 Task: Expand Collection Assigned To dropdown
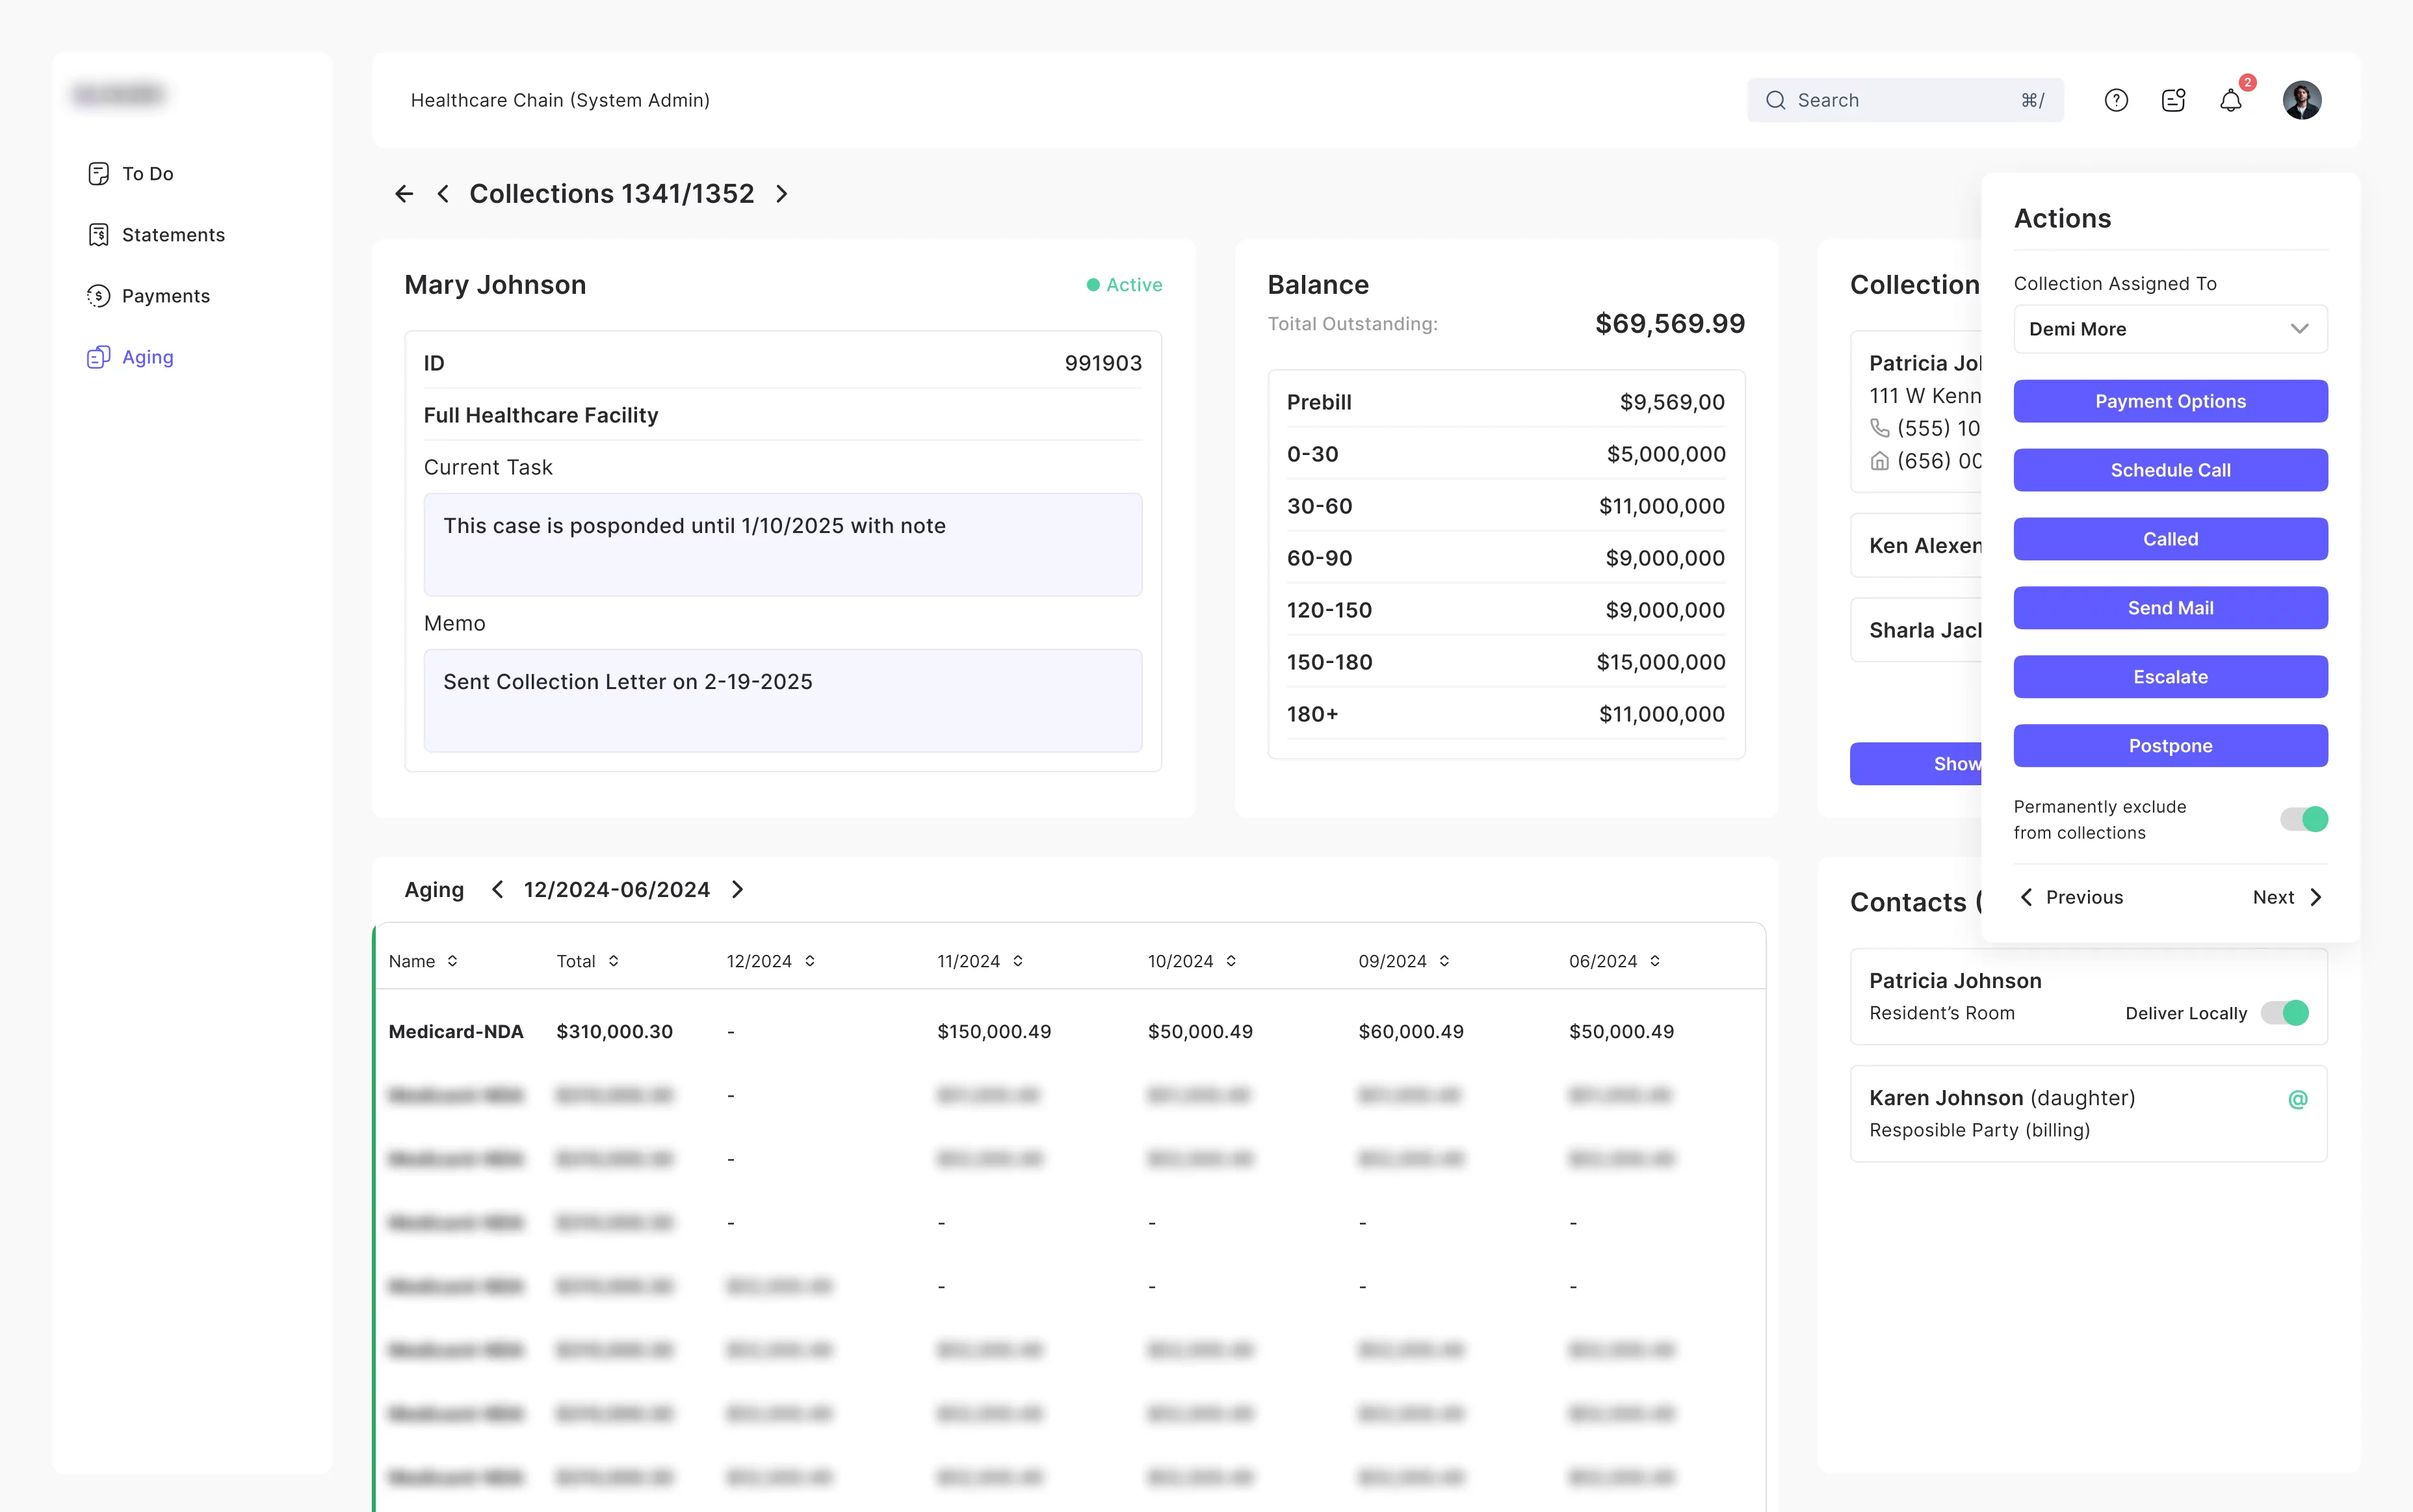pos(2170,329)
